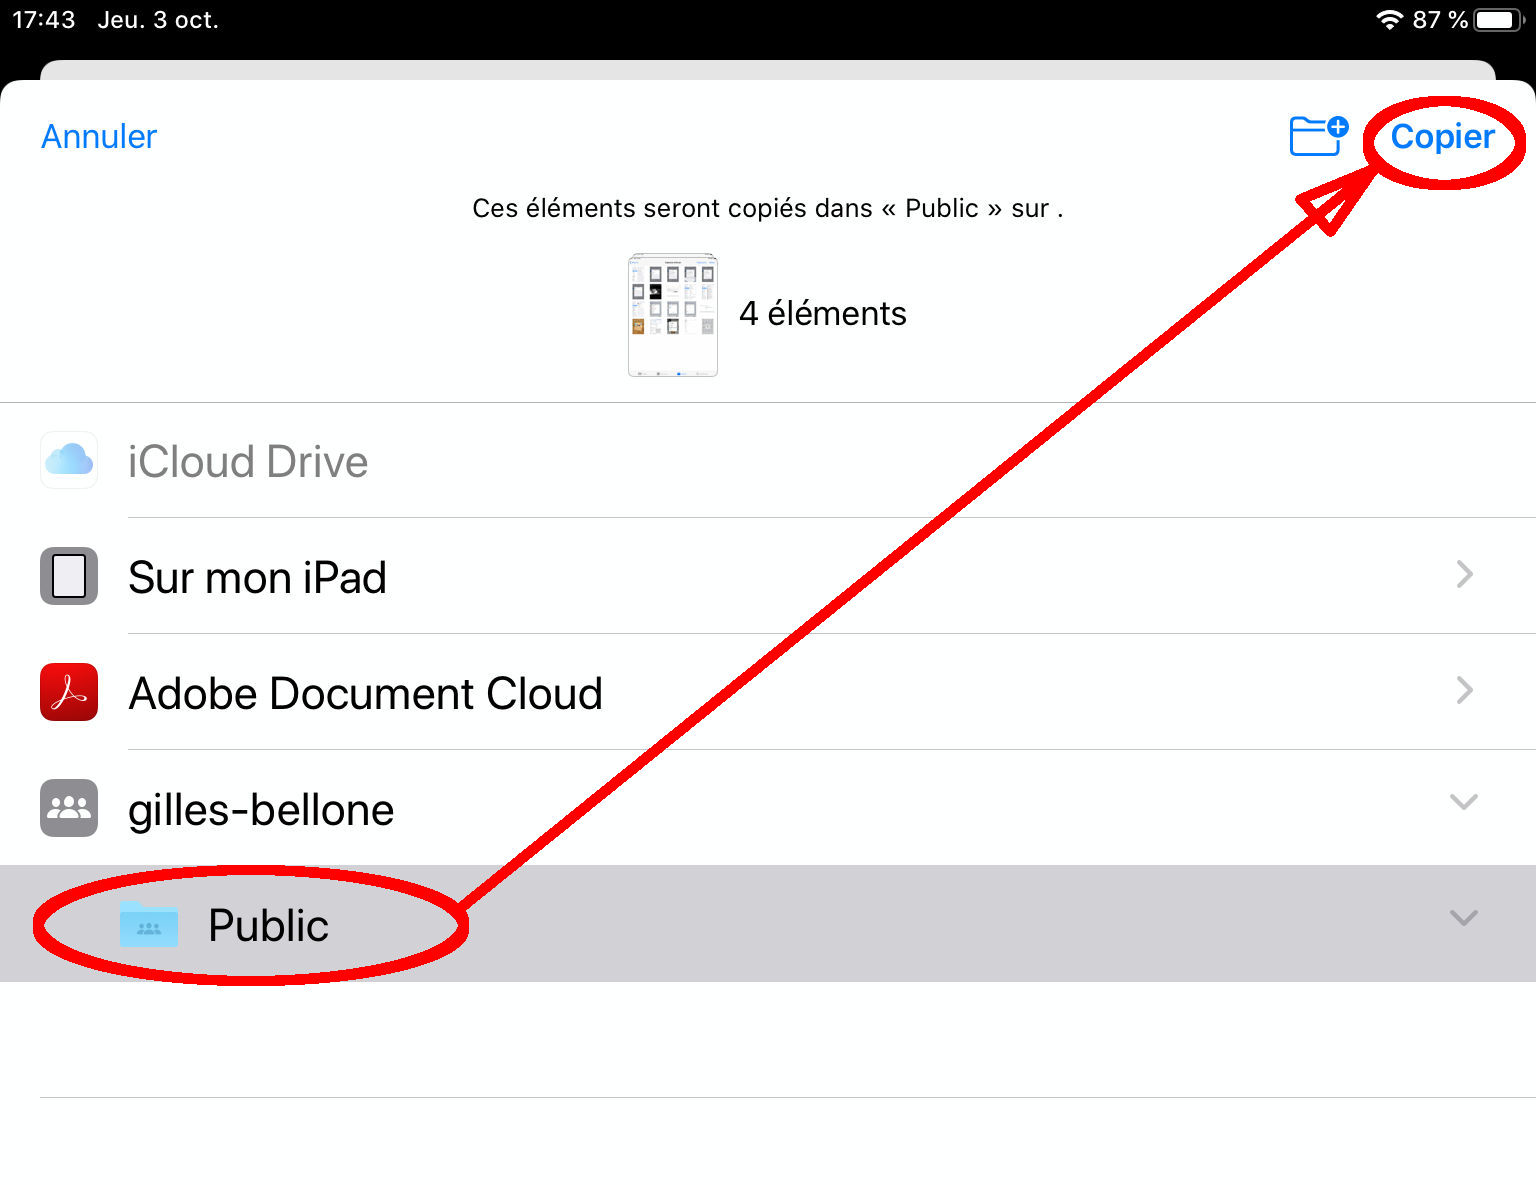Collapse the gilles-bellone location chevron
Screen dimensions: 1536x1185
click(1464, 802)
